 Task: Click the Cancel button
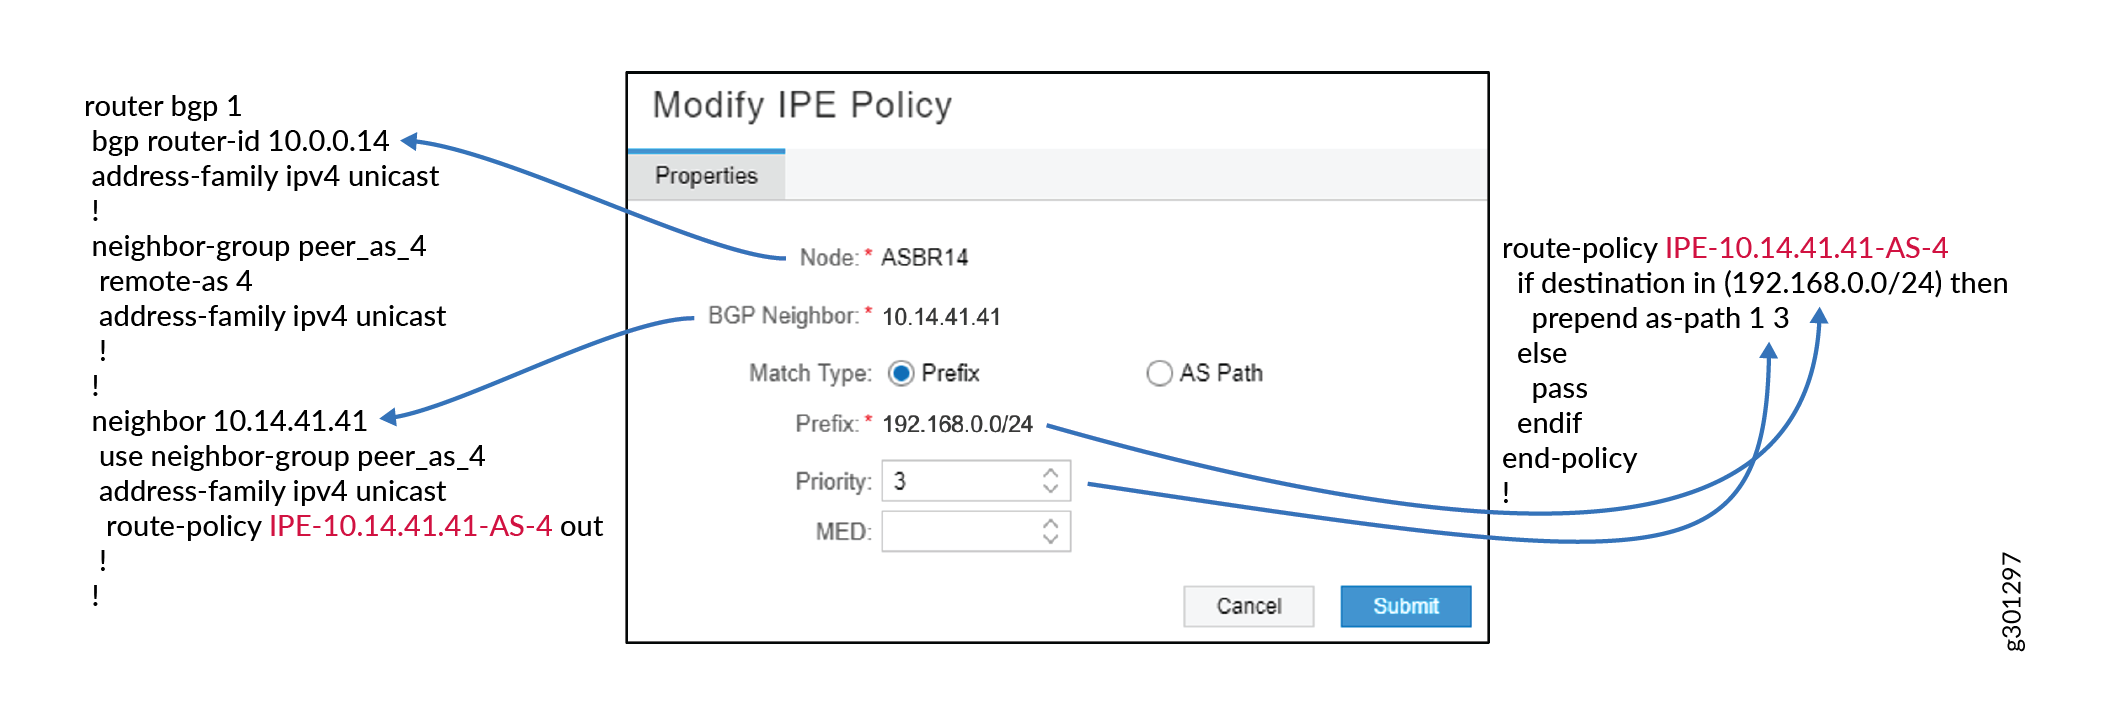[x=1248, y=606]
